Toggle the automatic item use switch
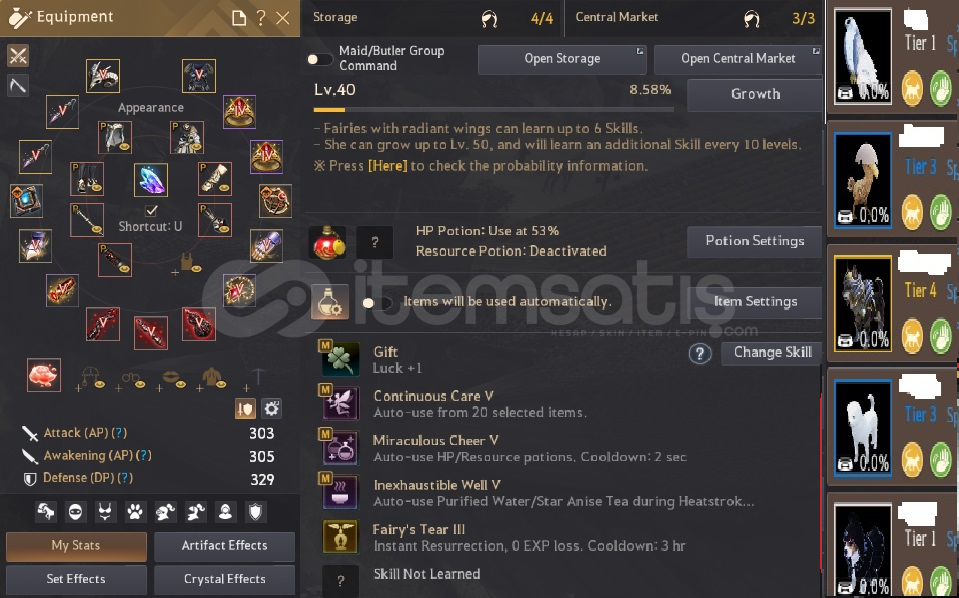Image resolution: width=959 pixels, height=598 pixels. pyautogui.click(x=377, y=303)
